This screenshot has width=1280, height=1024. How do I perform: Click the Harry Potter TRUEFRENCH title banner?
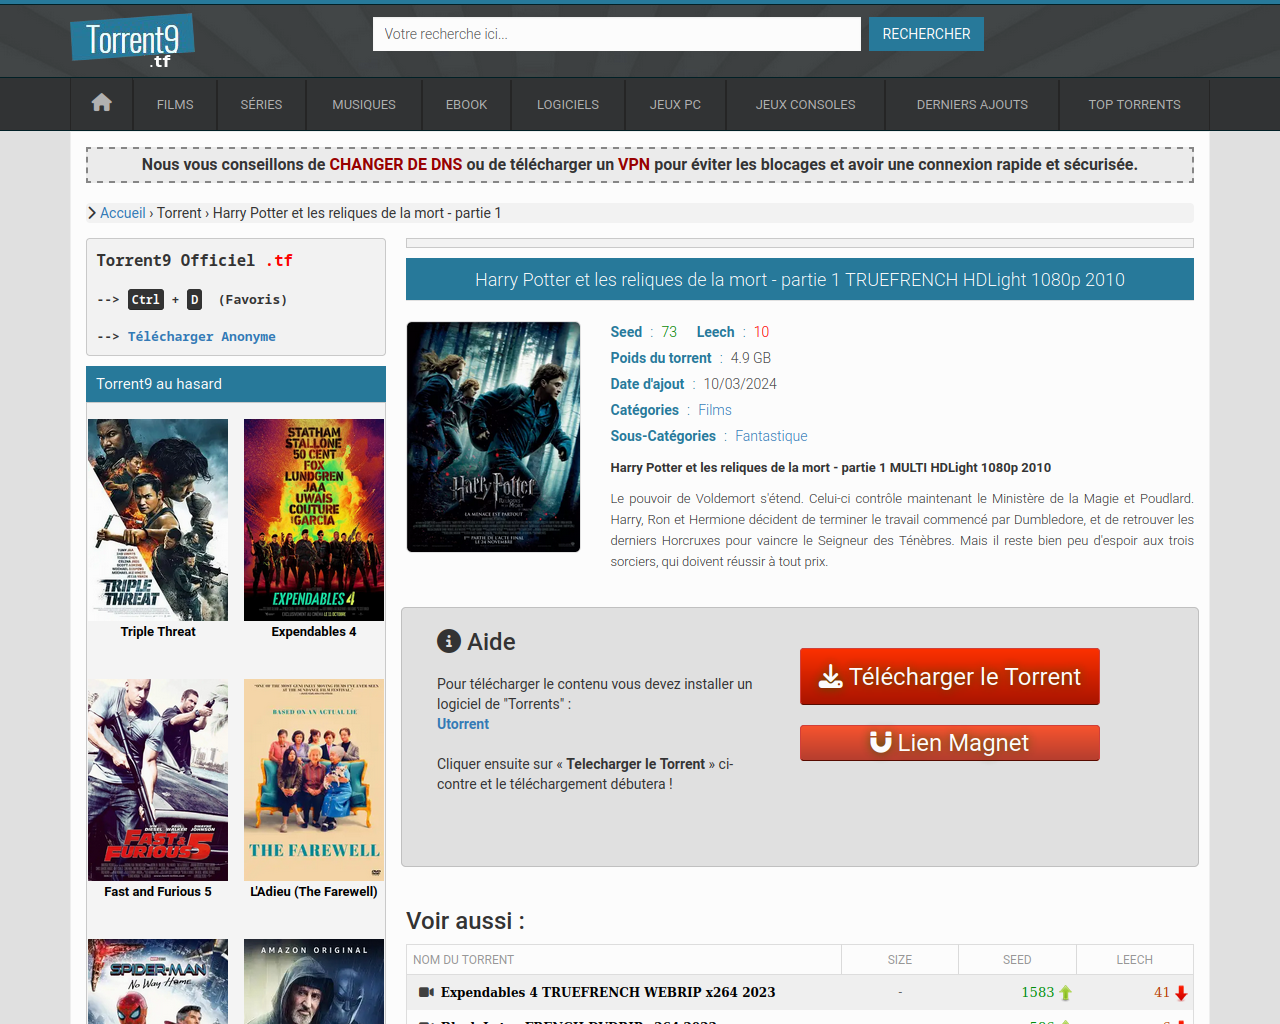click(800, 280)
